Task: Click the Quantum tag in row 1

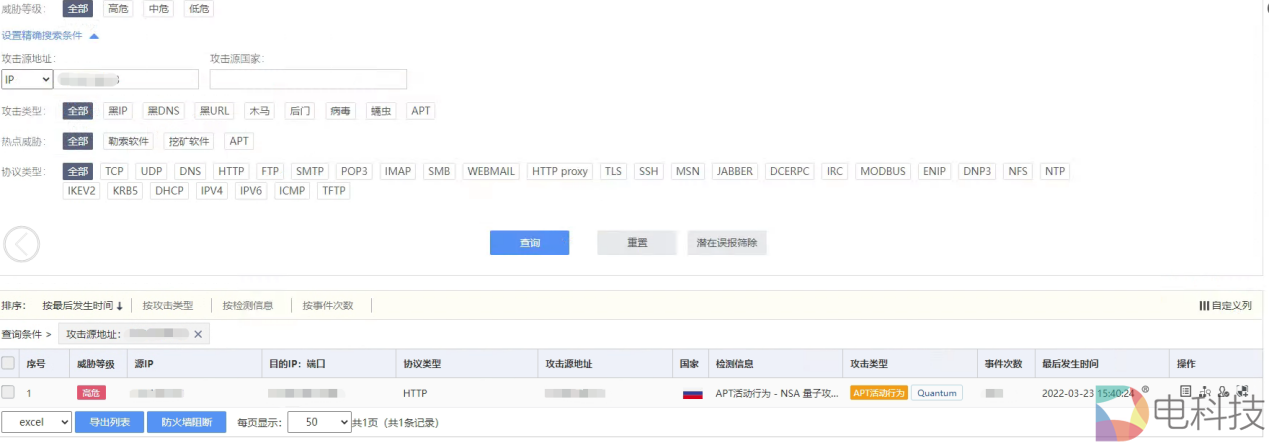Action: click(x=937, y=393)
